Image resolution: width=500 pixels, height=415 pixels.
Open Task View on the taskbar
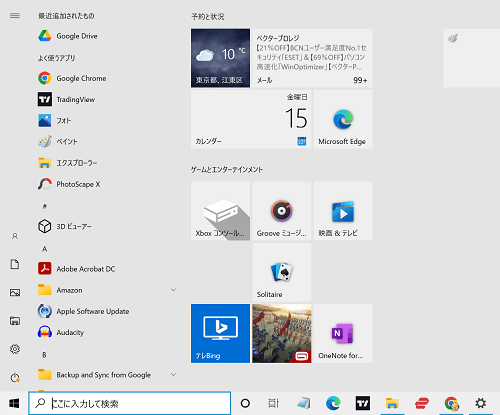point(274,403)
